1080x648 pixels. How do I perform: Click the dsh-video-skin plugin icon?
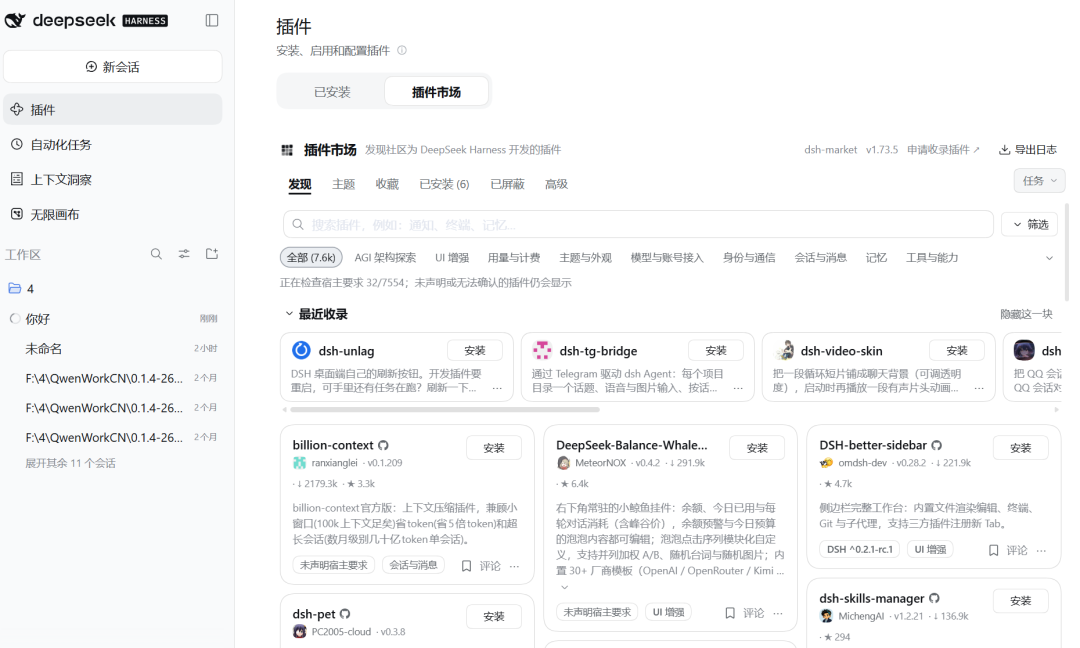[784, 351]
